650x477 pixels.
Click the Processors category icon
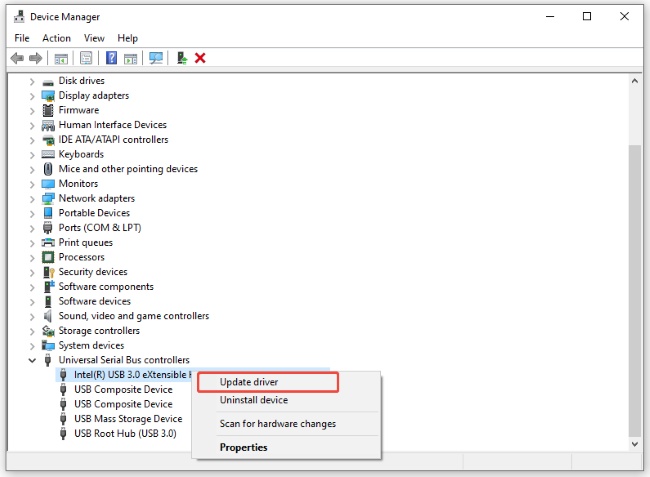click(x=48, y=257)
